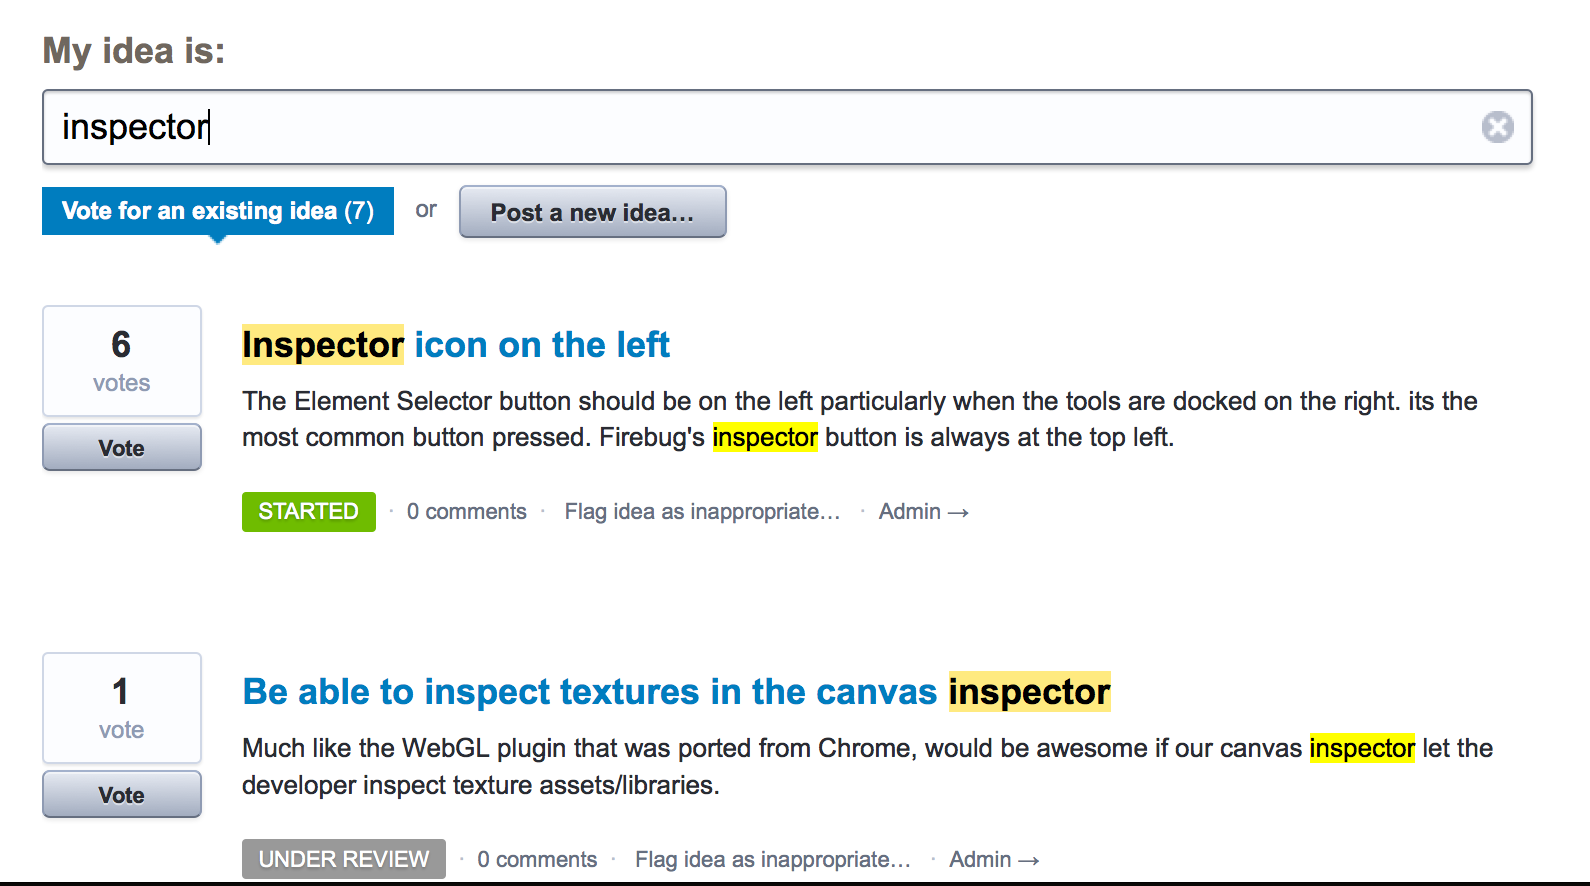Select 'Vote for an existing idea (7)' tab

(x=218, y=211)
